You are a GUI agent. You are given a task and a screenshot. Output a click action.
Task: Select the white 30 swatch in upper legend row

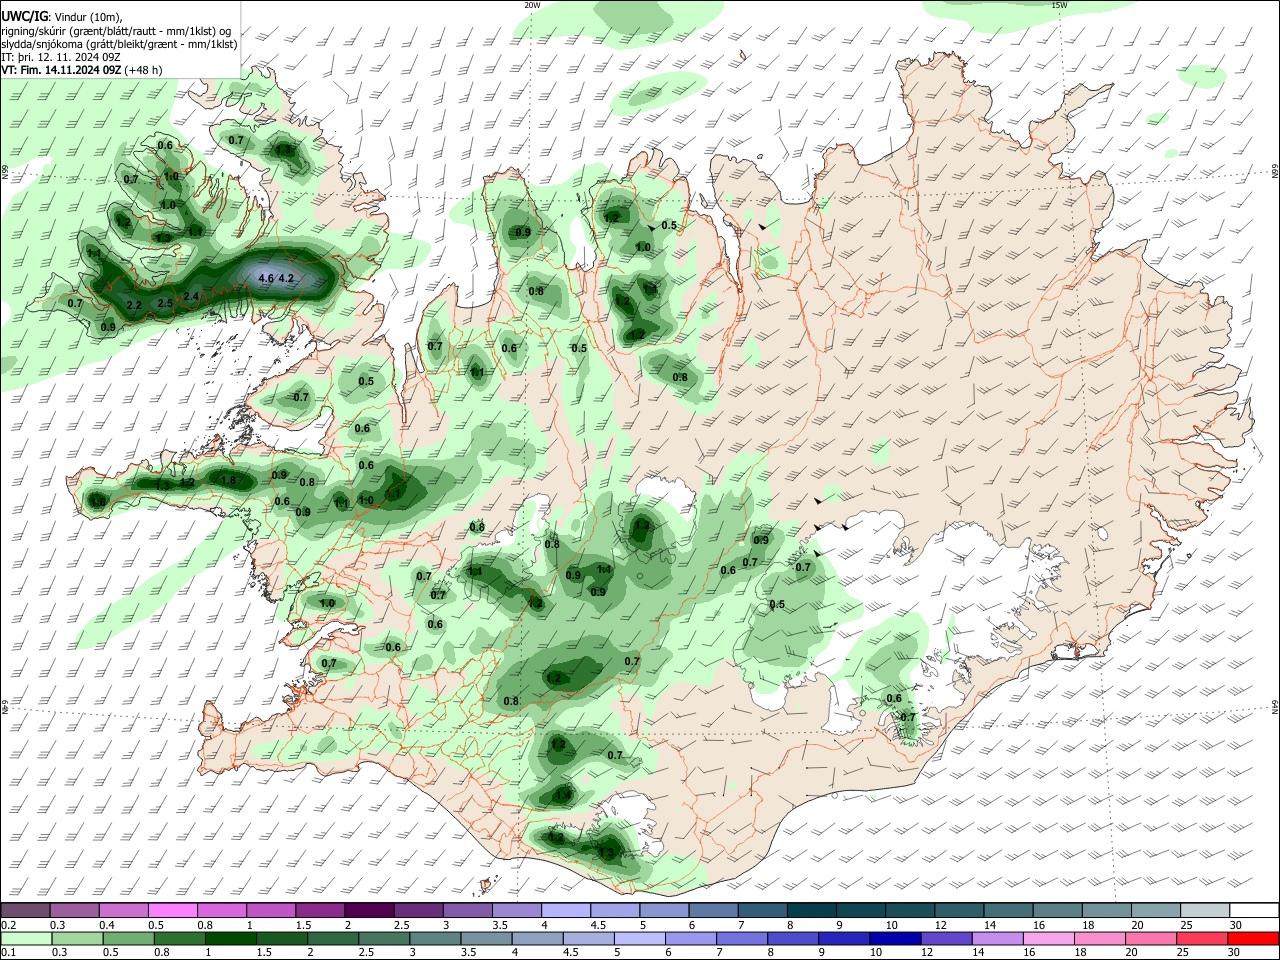click(1253, 910)
